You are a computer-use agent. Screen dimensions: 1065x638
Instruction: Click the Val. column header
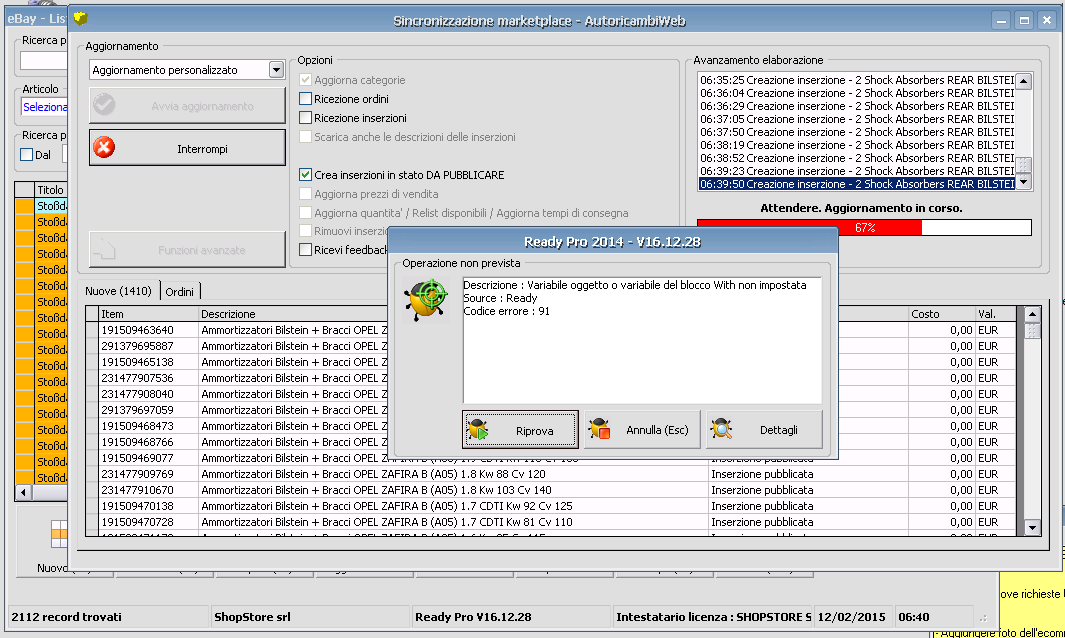(x=996, y=314)
